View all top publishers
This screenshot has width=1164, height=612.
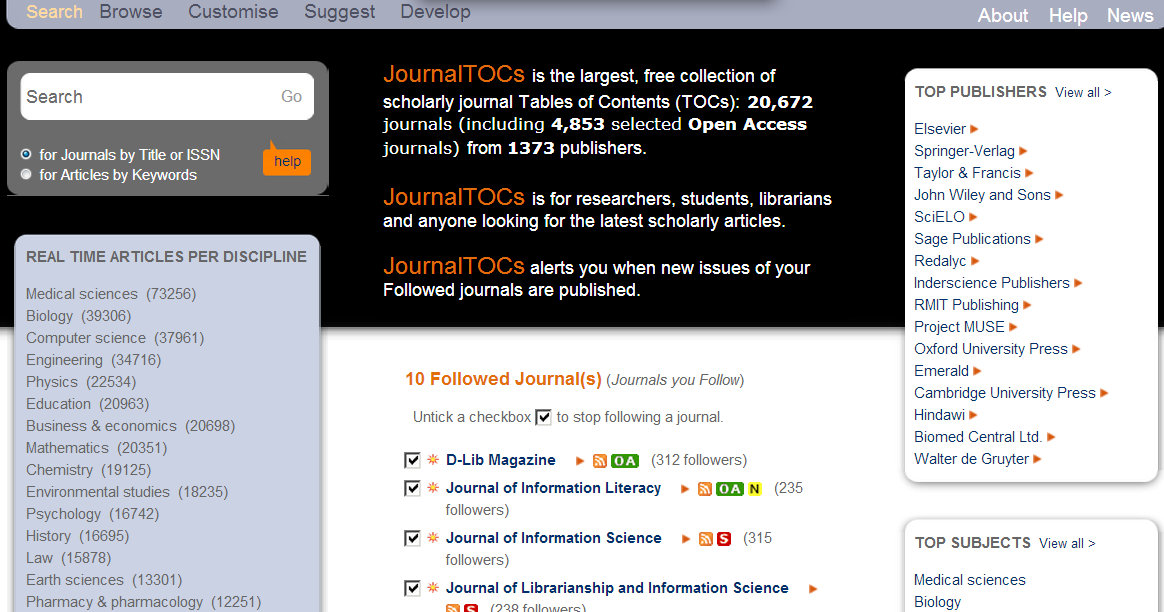[x=1083, y=93]
